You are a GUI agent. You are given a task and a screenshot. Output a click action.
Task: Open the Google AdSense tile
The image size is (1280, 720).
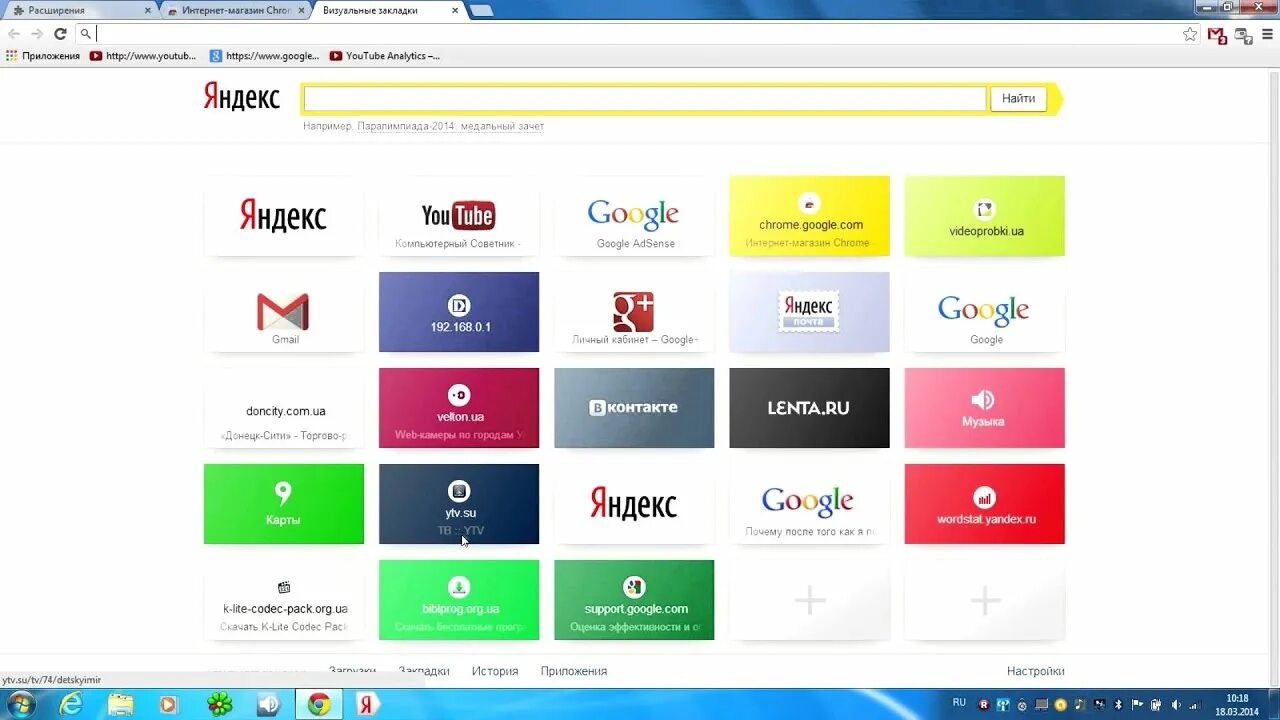coord(634,216)
